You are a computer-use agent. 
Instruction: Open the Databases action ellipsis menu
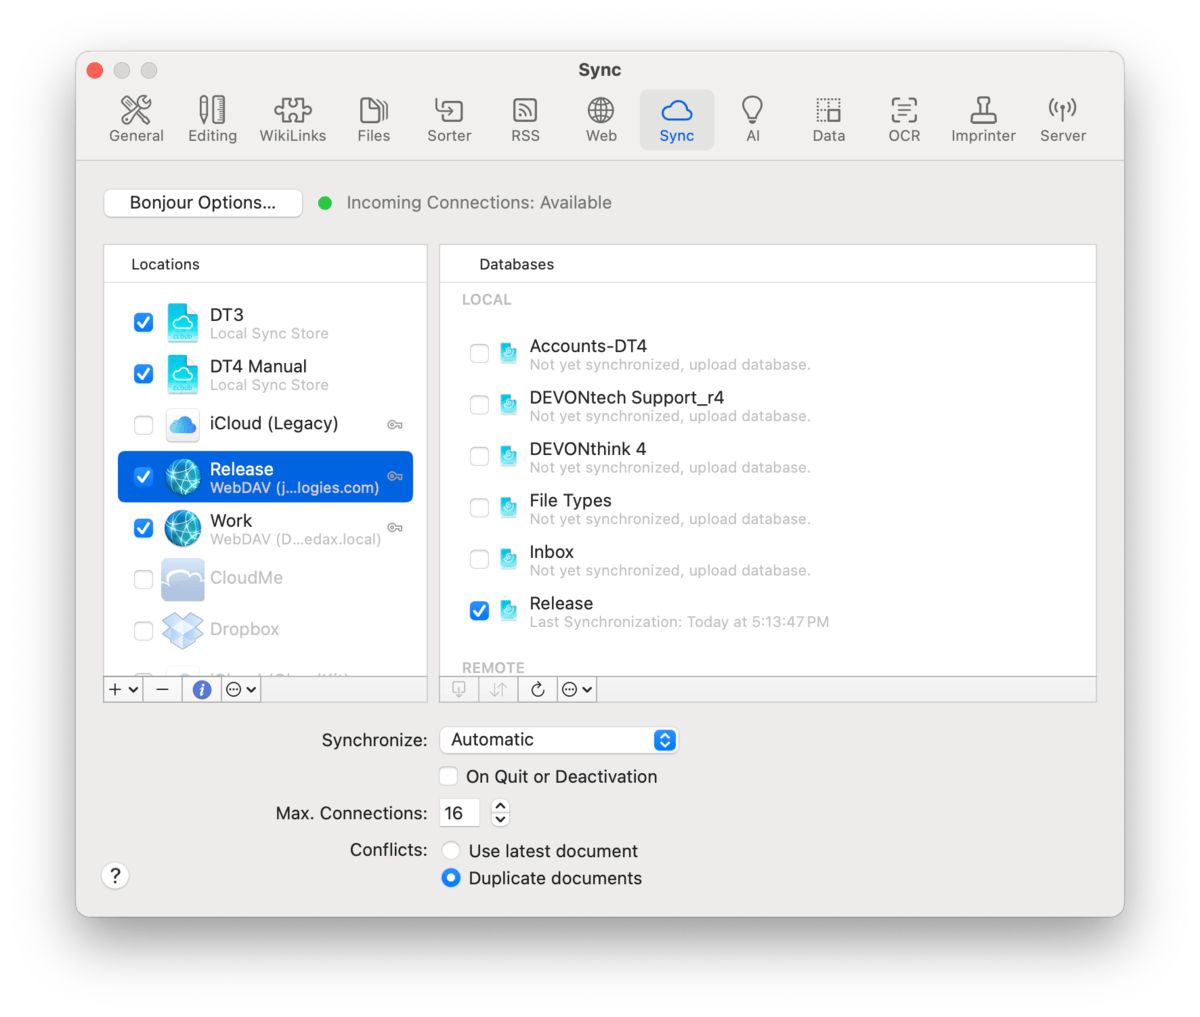tap(577, 689)
